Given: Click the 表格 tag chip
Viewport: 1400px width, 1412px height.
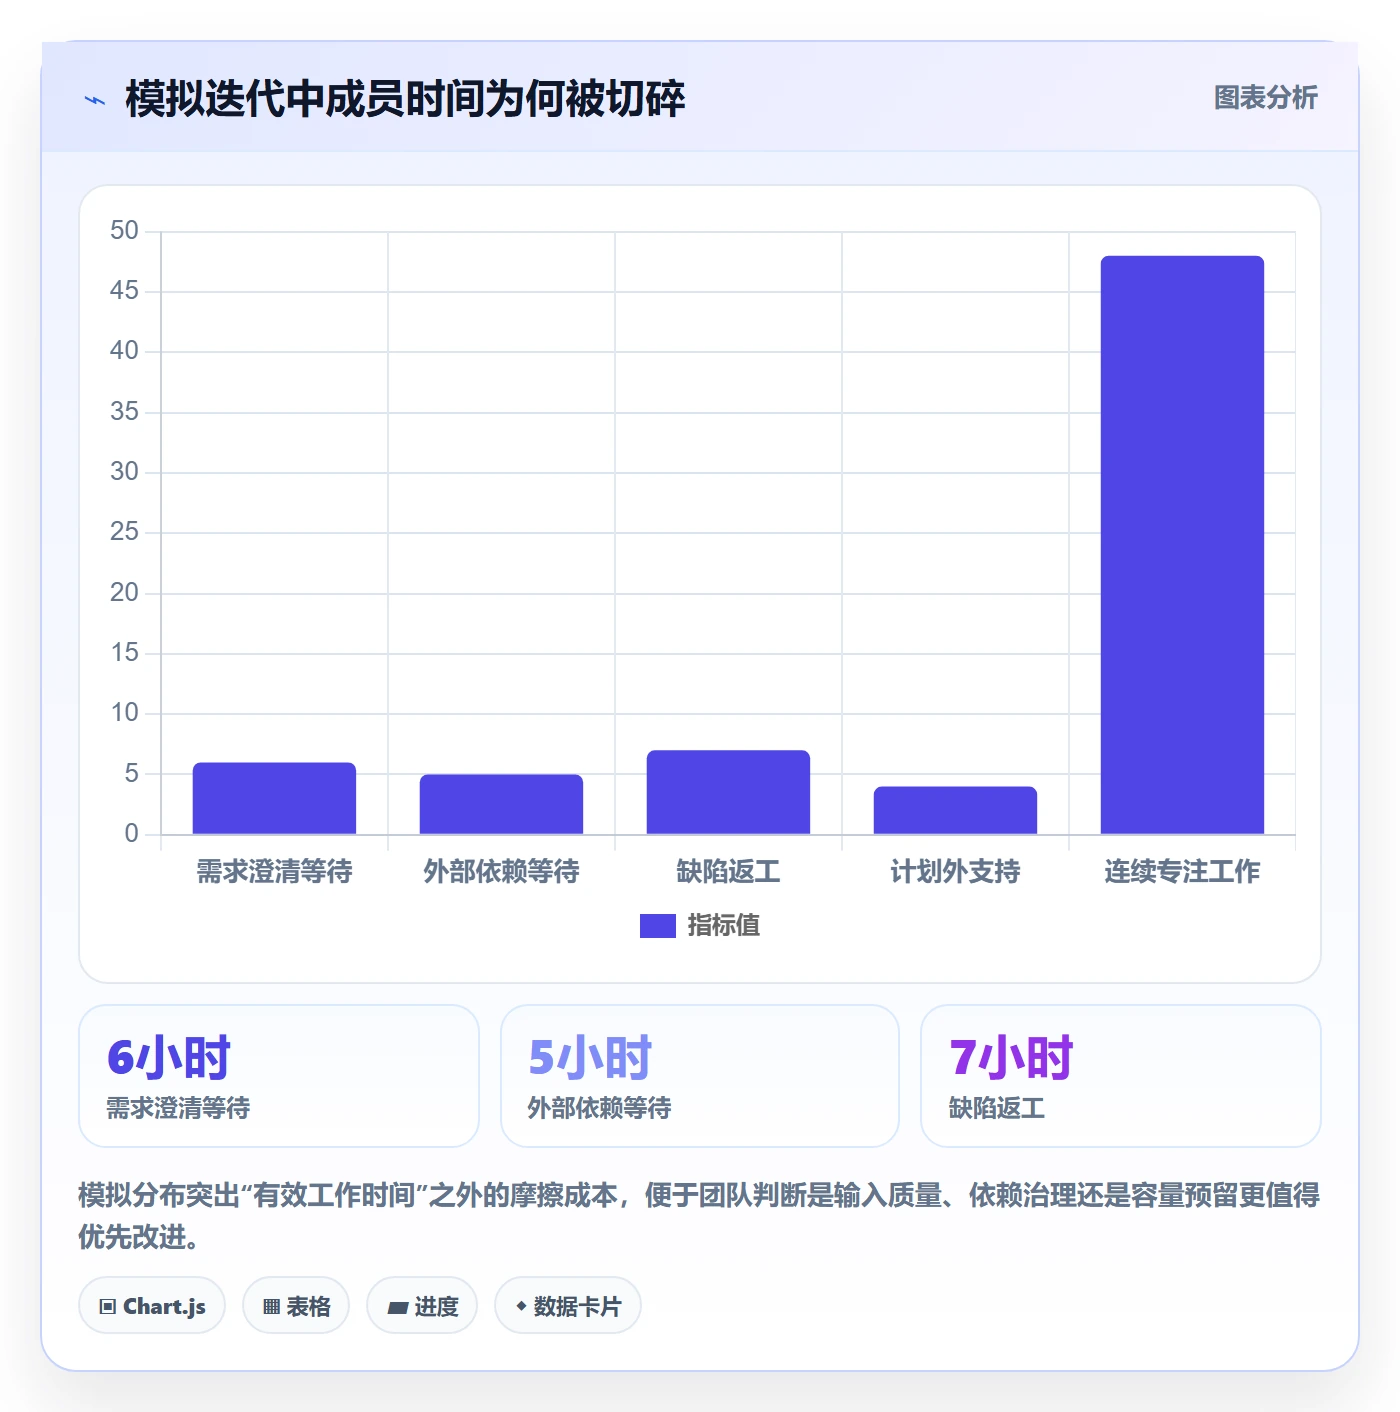Looking at the screenshot, I should (296, 1306).
